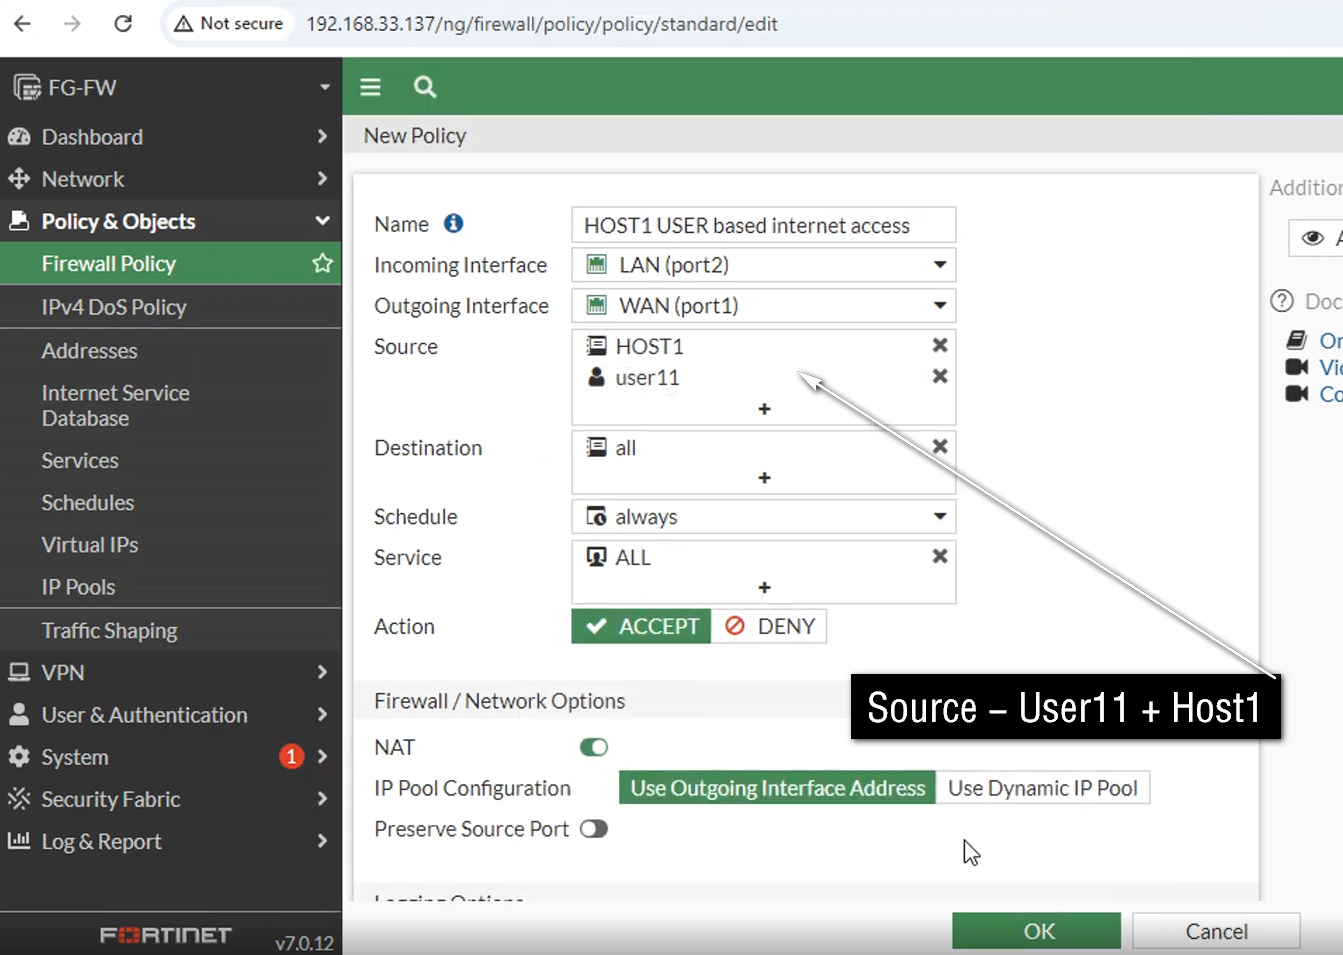Expand the VPN menu

(x=171, y=673)
